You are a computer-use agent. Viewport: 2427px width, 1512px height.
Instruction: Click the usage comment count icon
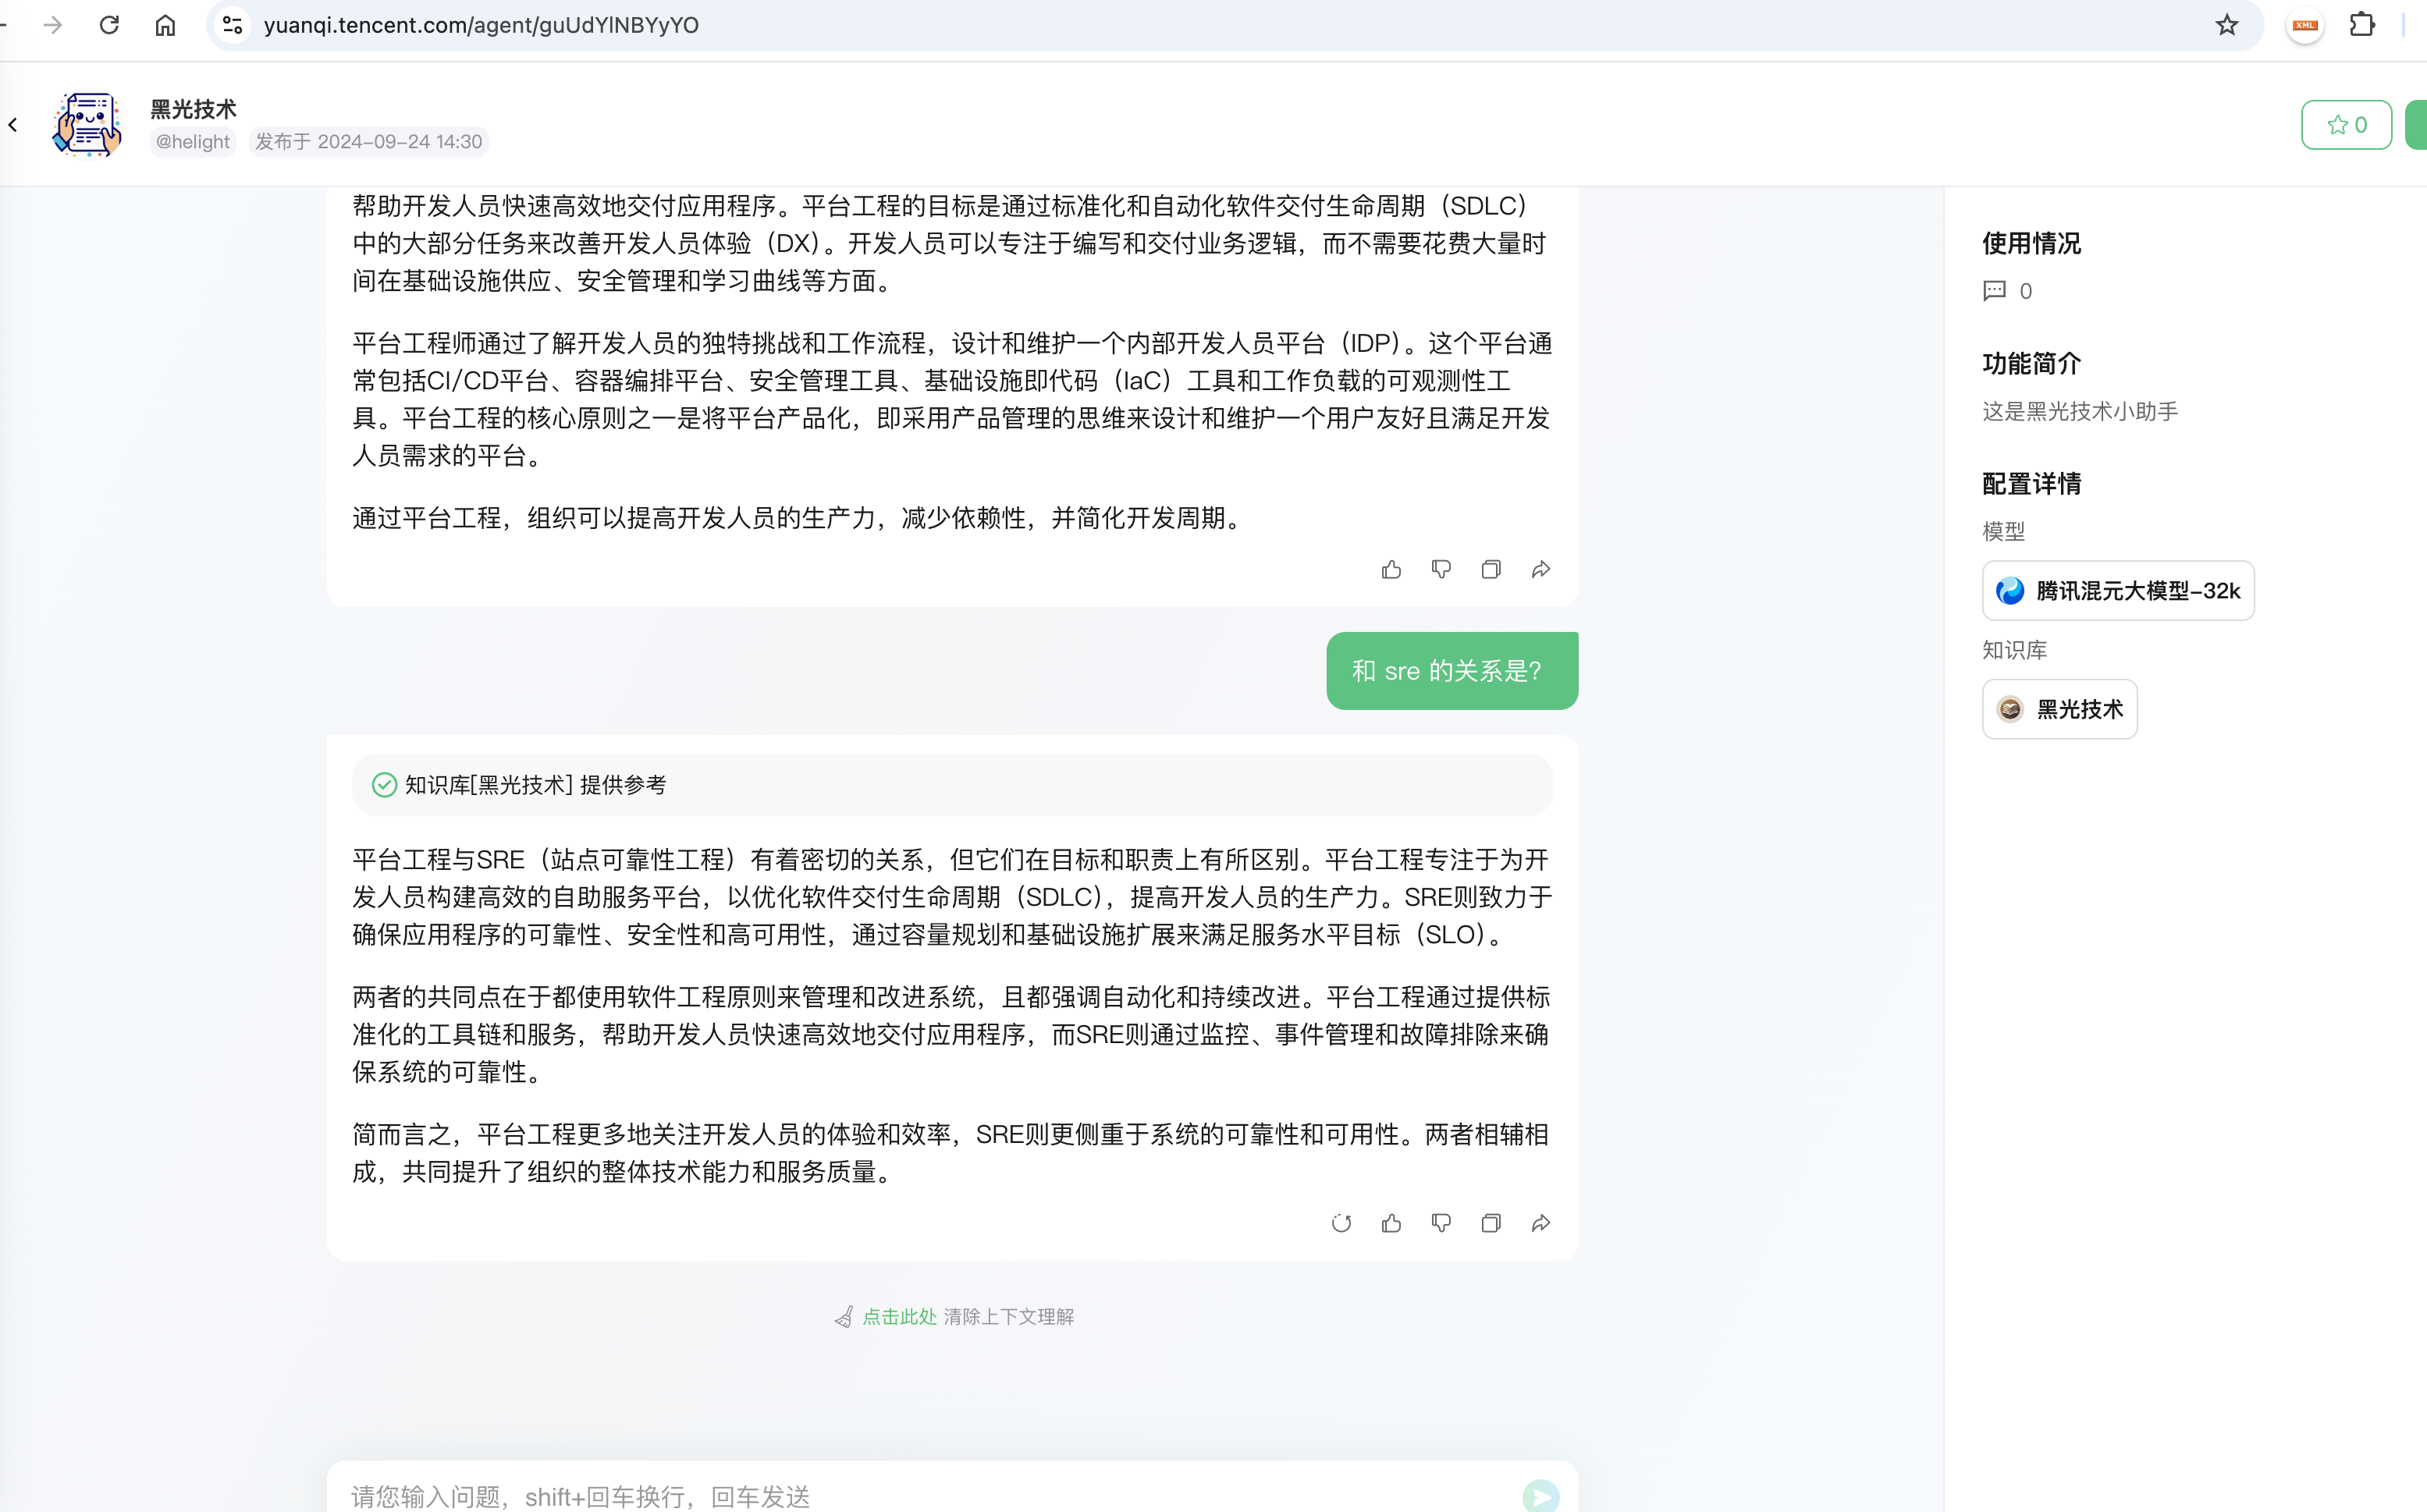coord(1994,291)
